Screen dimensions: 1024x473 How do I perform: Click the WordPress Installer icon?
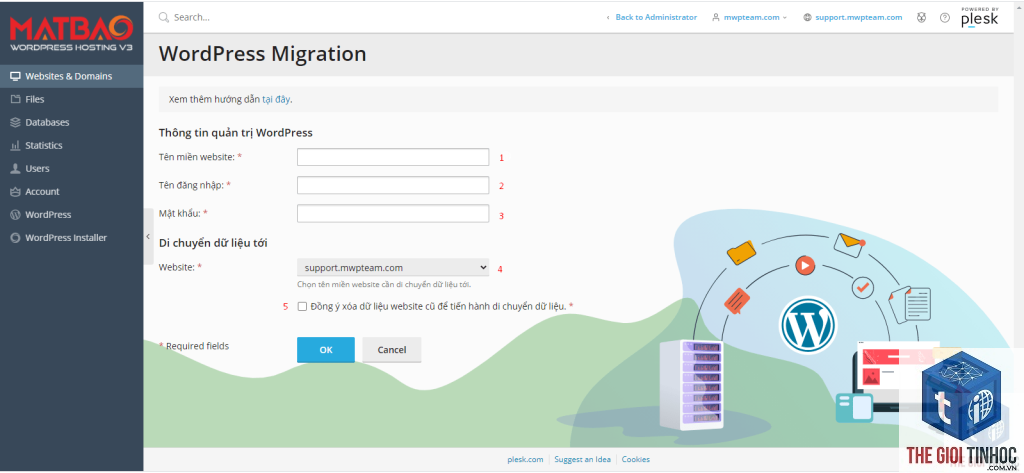click(x=15, y=238)
